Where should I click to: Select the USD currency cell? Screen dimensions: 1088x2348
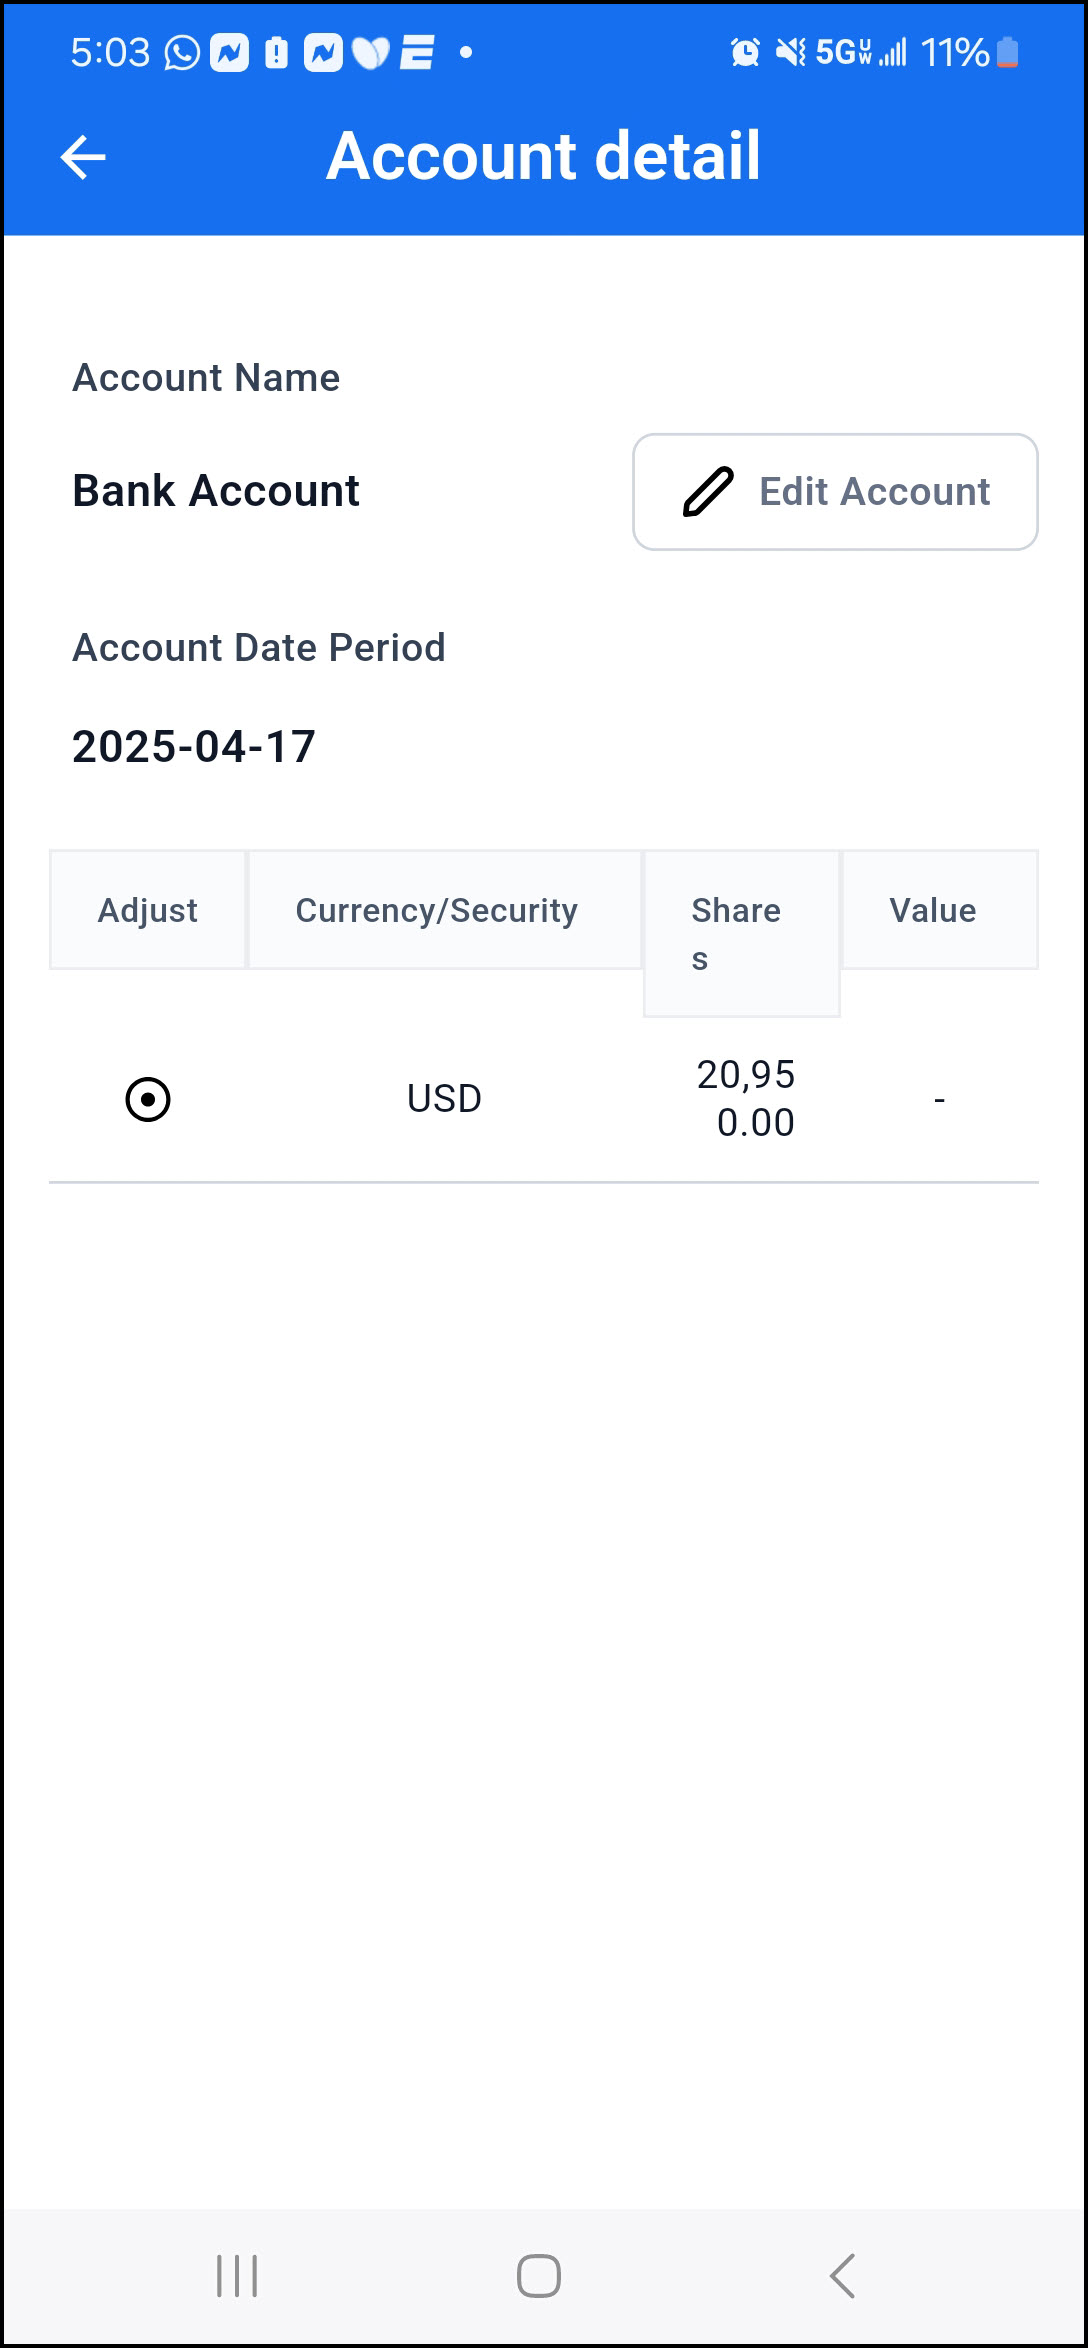pyautogui.click(x=445, y=1099)
